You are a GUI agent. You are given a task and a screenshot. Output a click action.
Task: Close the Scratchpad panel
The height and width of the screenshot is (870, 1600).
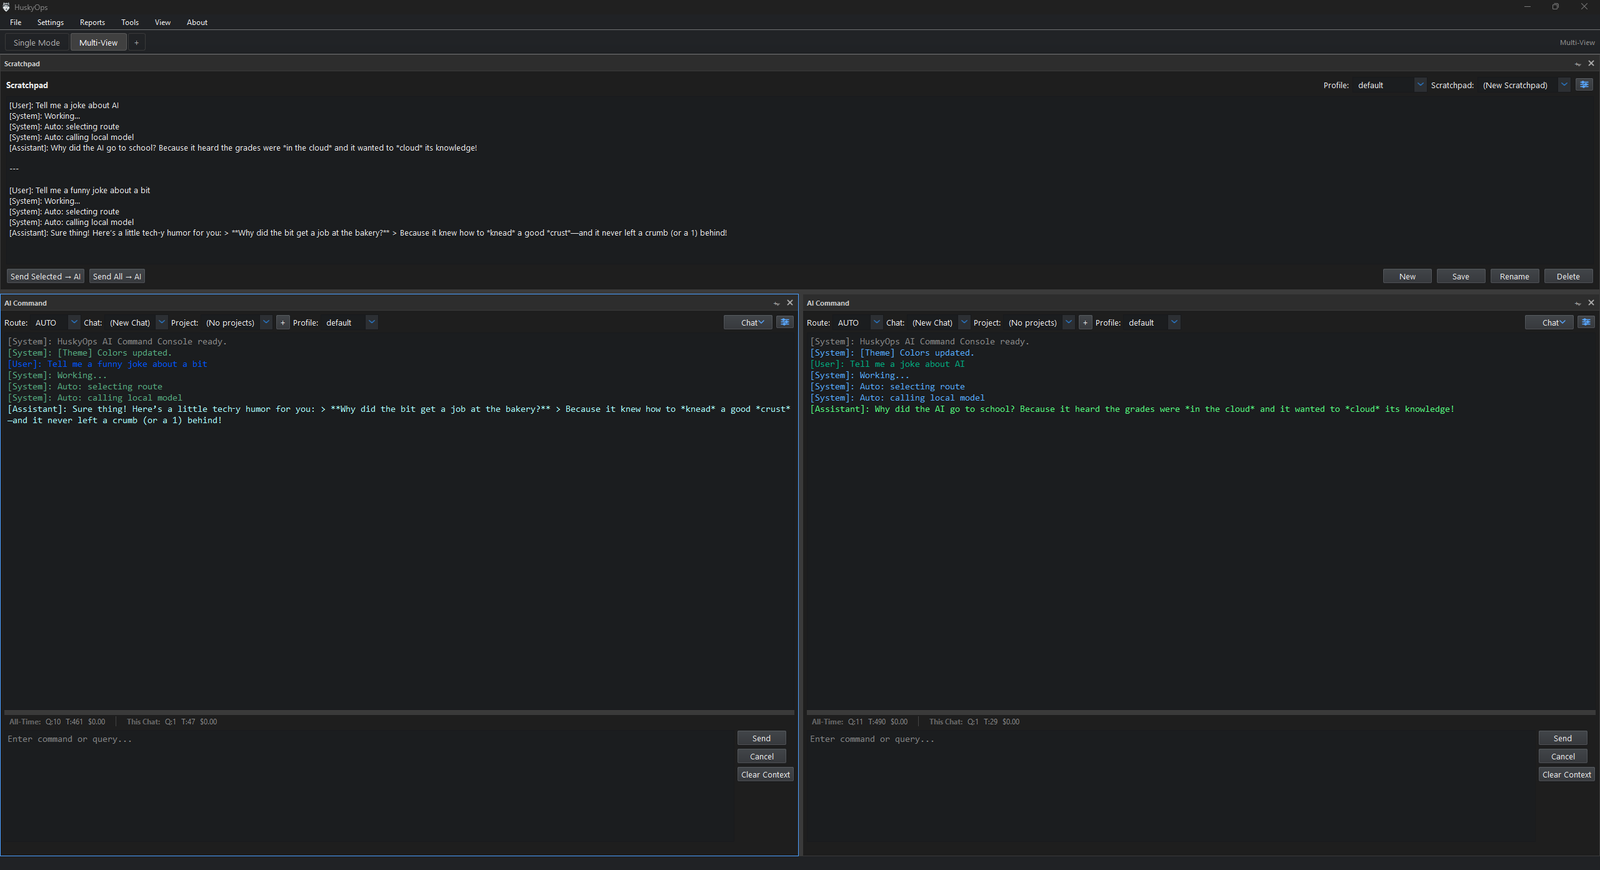pos(1591,63)
